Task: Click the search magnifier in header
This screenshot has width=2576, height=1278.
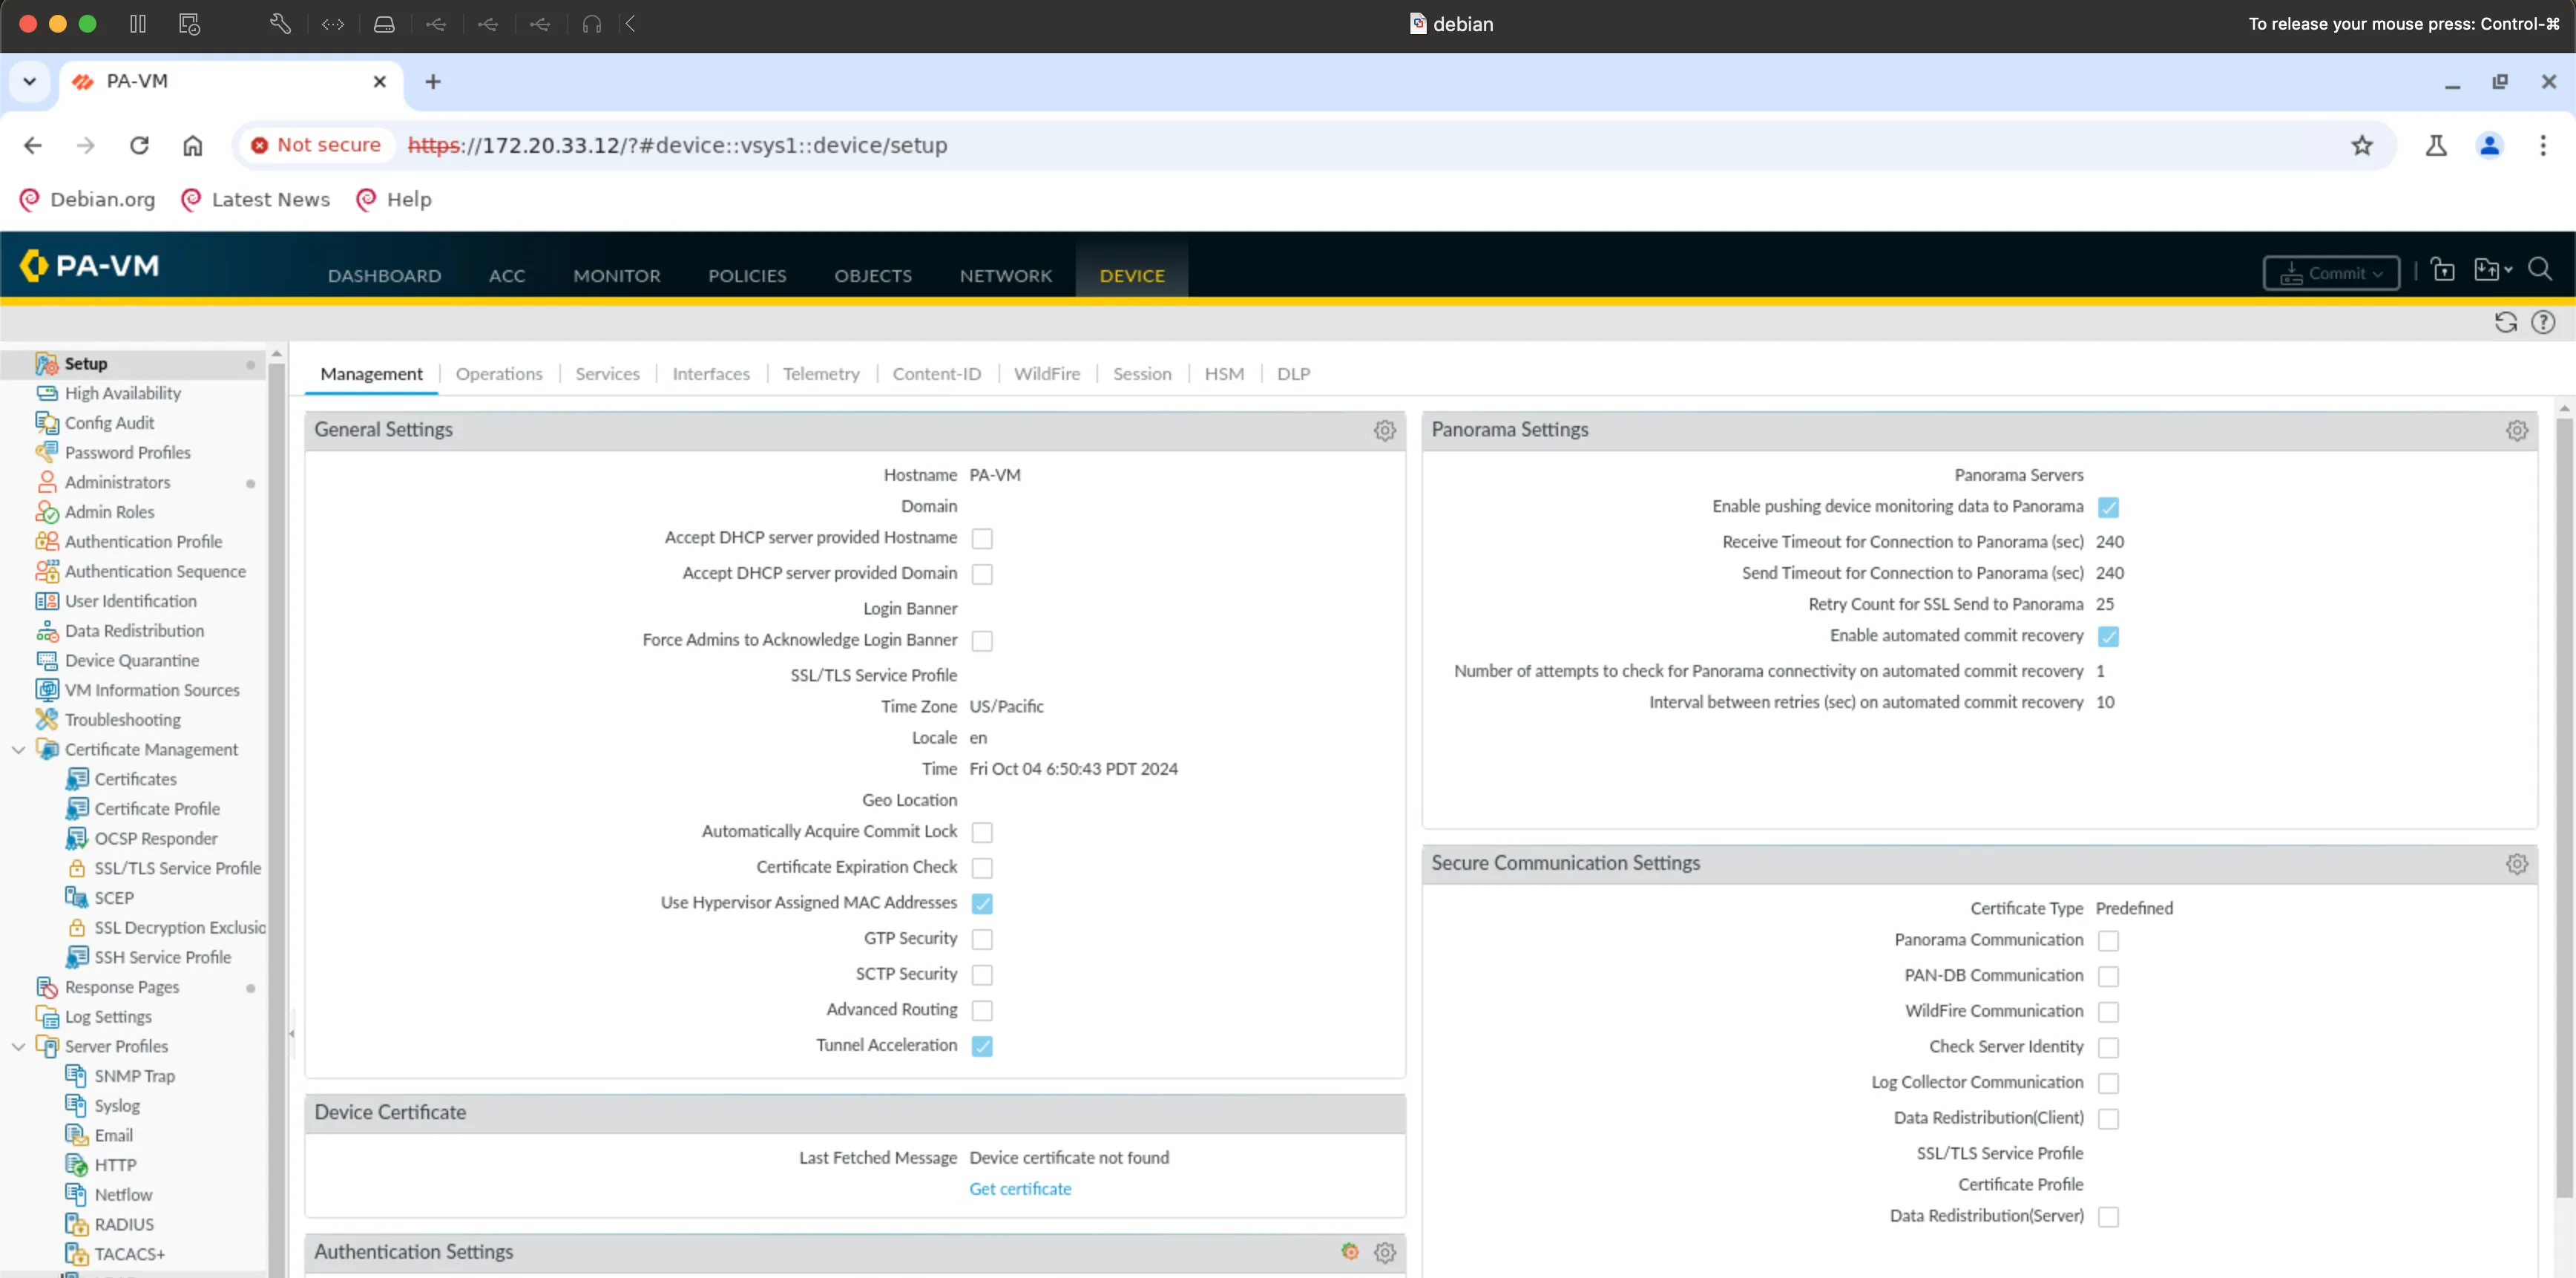Action: tap(2539, 270)
